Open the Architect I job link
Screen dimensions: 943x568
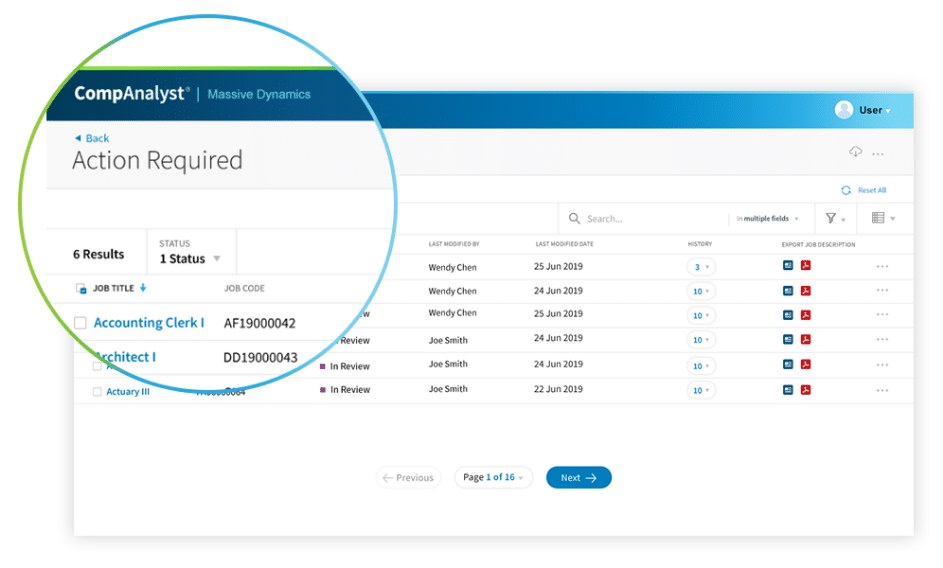(x=126, y=357)
